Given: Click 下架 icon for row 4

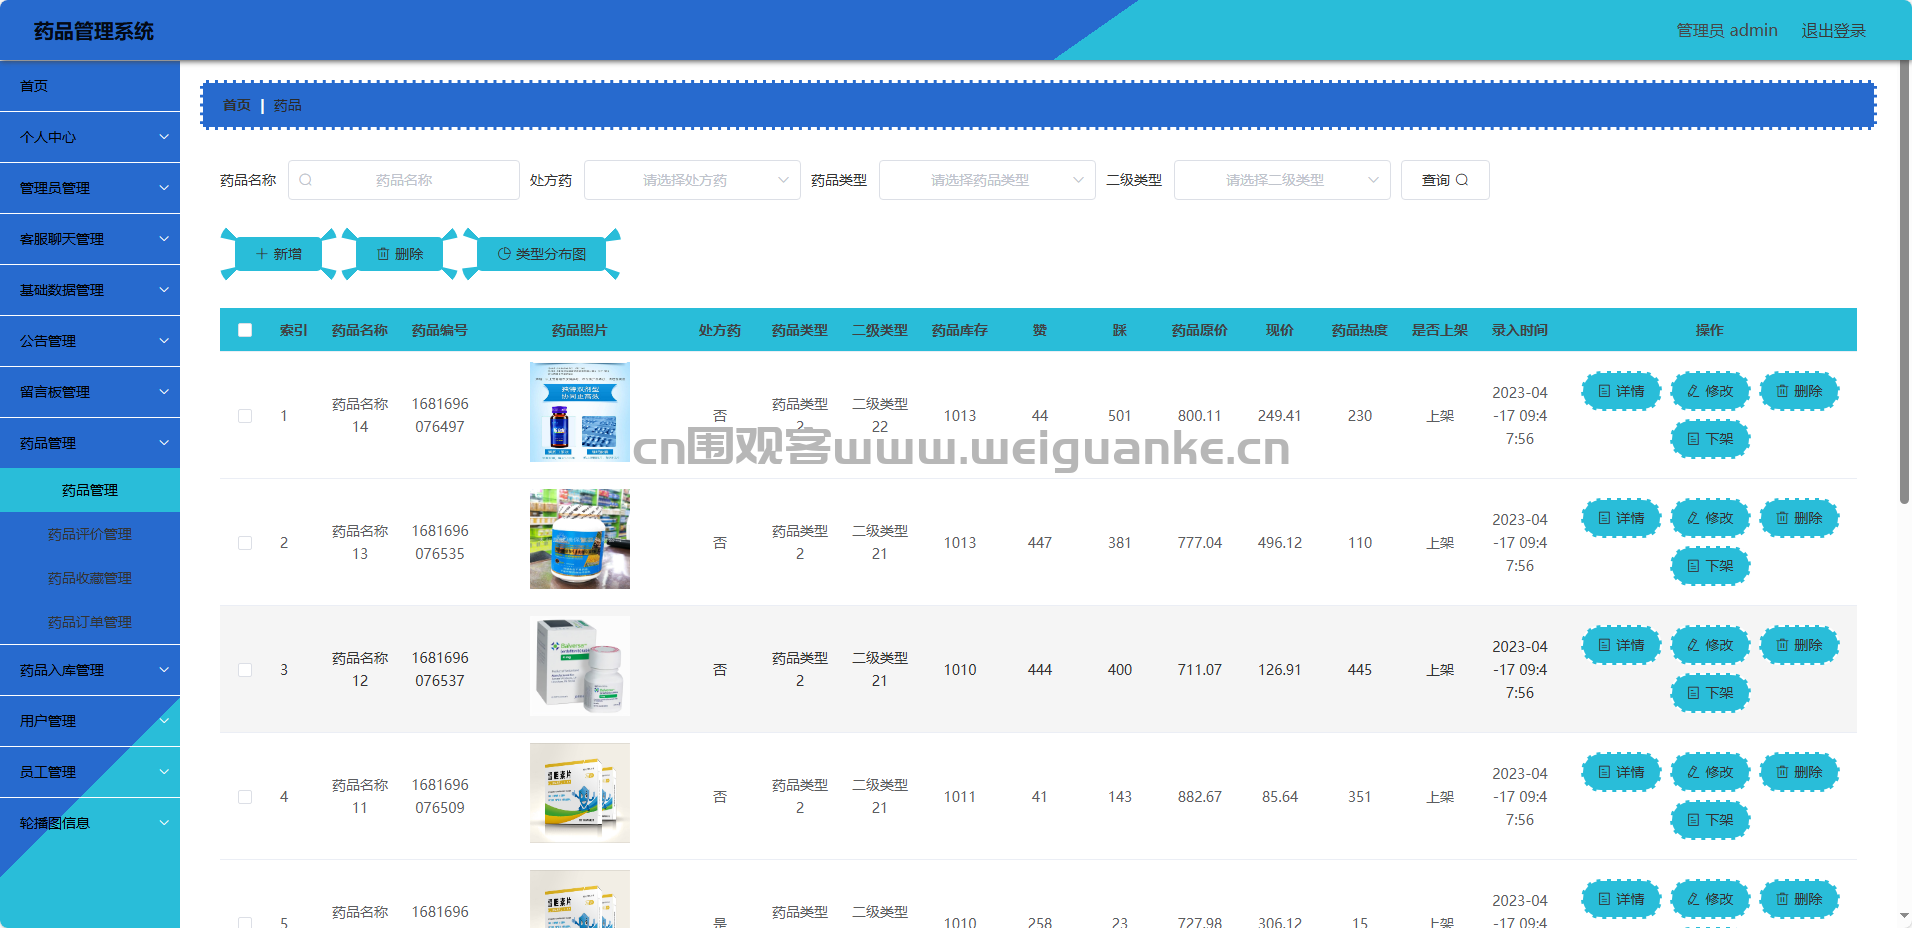Looking at the screenshot, I should point(1693,820).
